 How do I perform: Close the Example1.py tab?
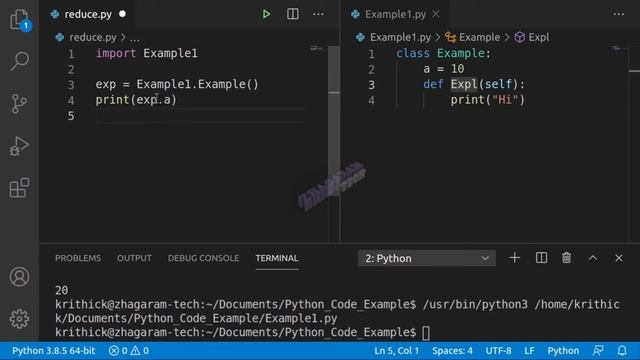pyautogui.click(x=436, y=14)
